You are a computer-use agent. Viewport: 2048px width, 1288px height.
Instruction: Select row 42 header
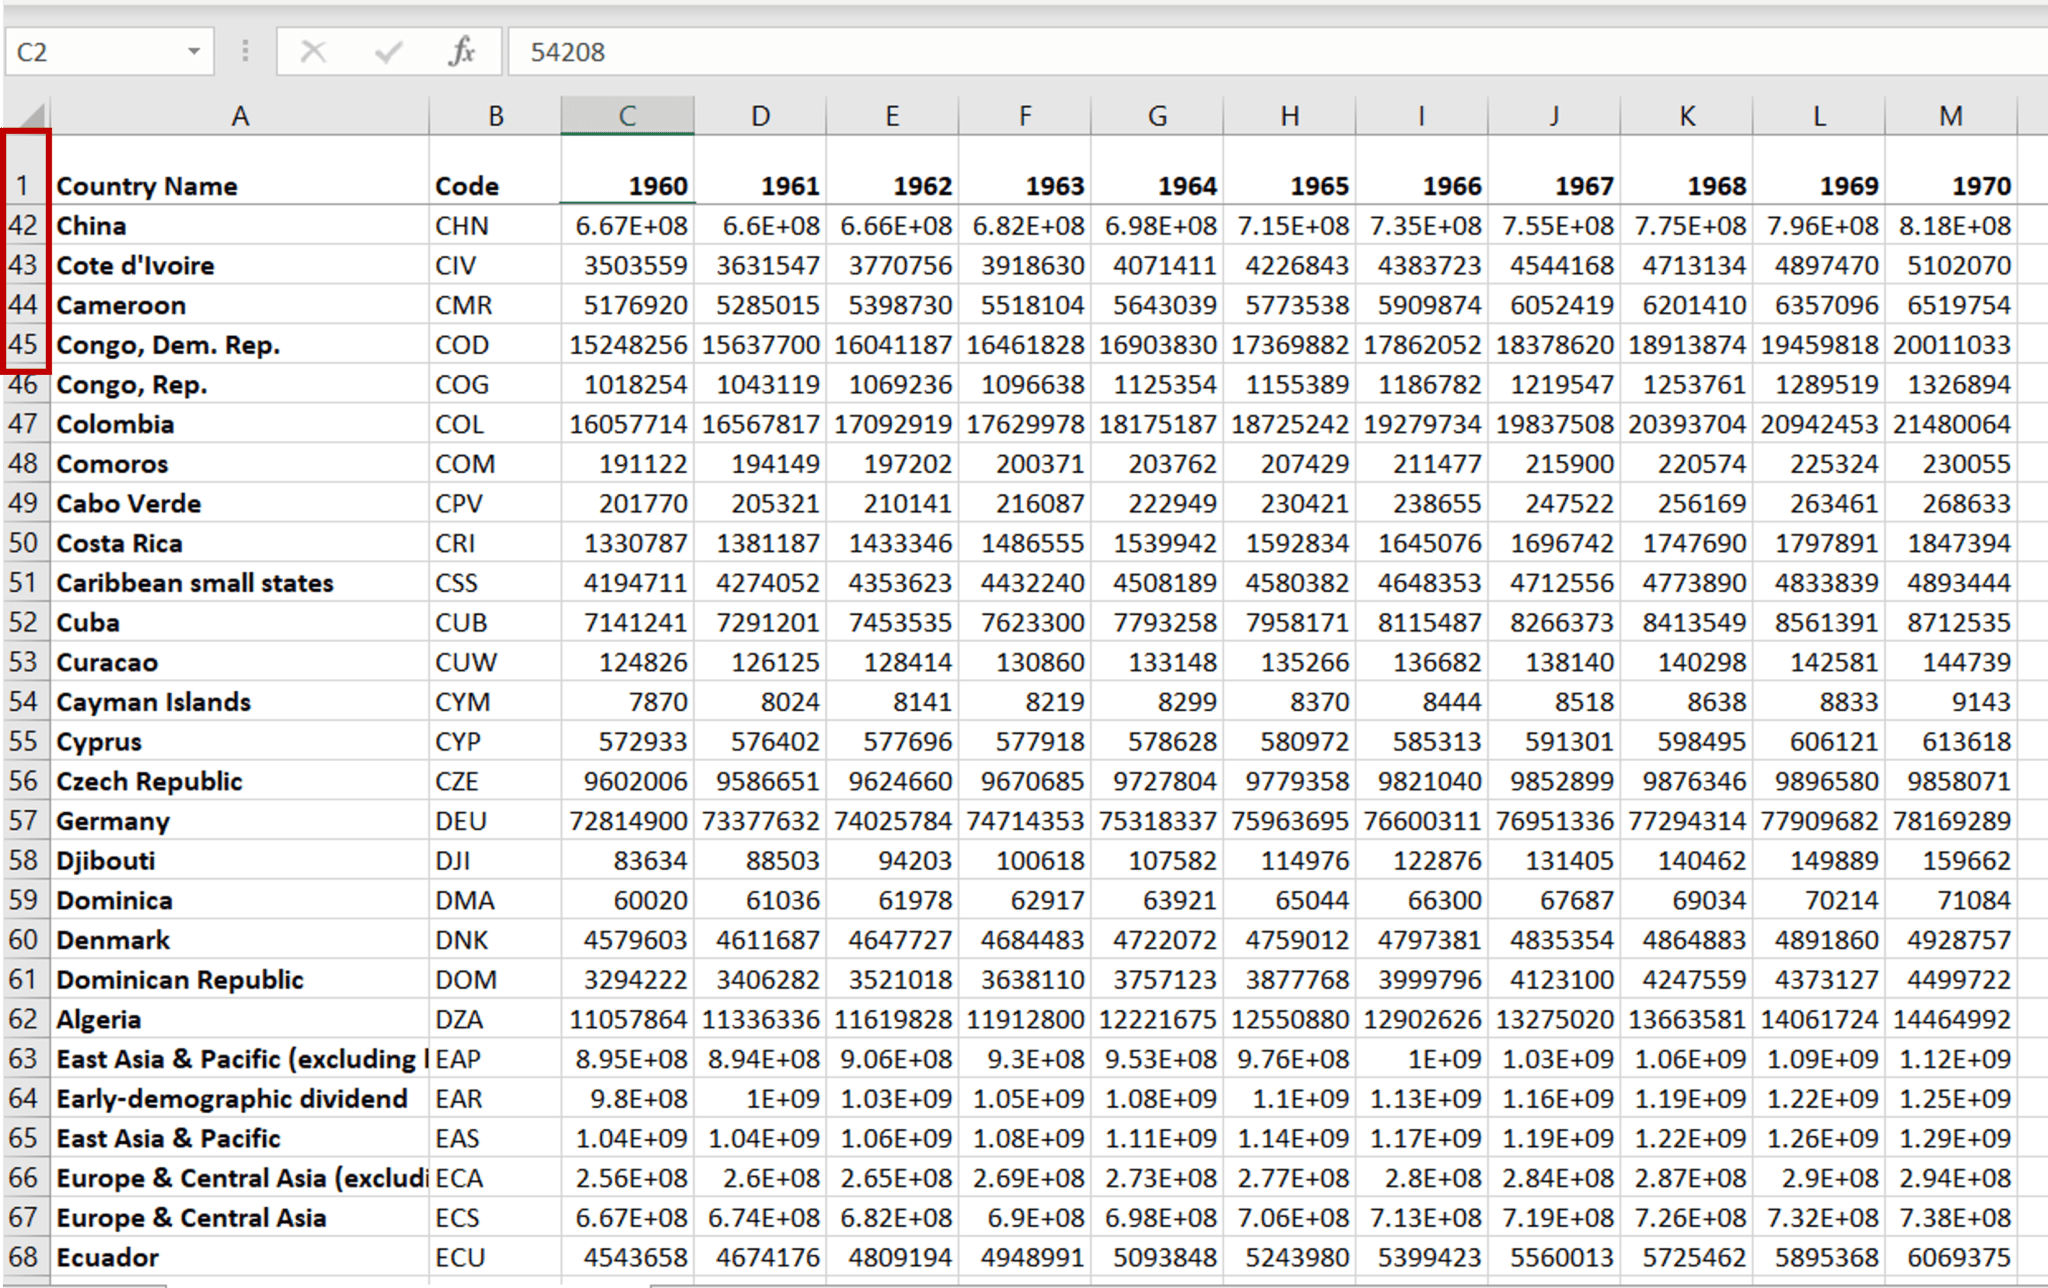click(24, 225)
